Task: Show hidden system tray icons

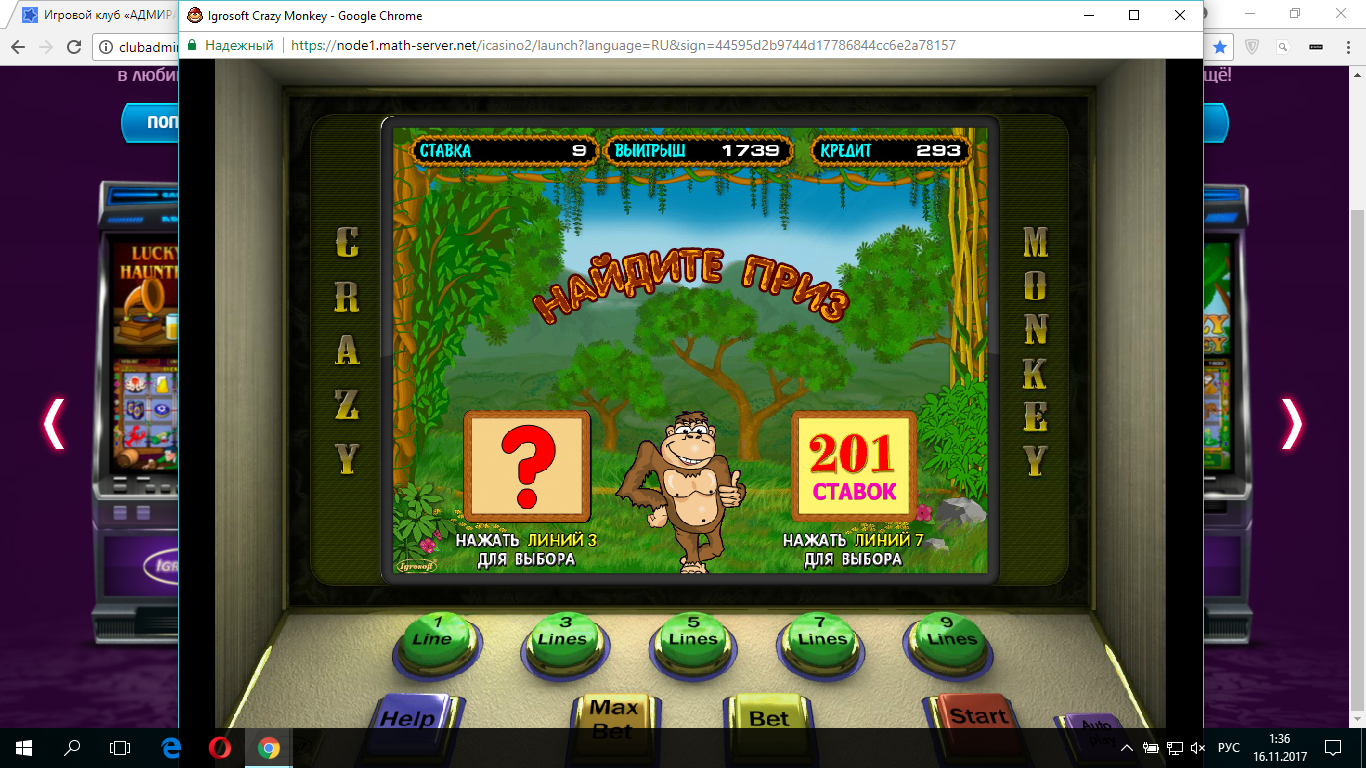Action: click(1127, 748)
